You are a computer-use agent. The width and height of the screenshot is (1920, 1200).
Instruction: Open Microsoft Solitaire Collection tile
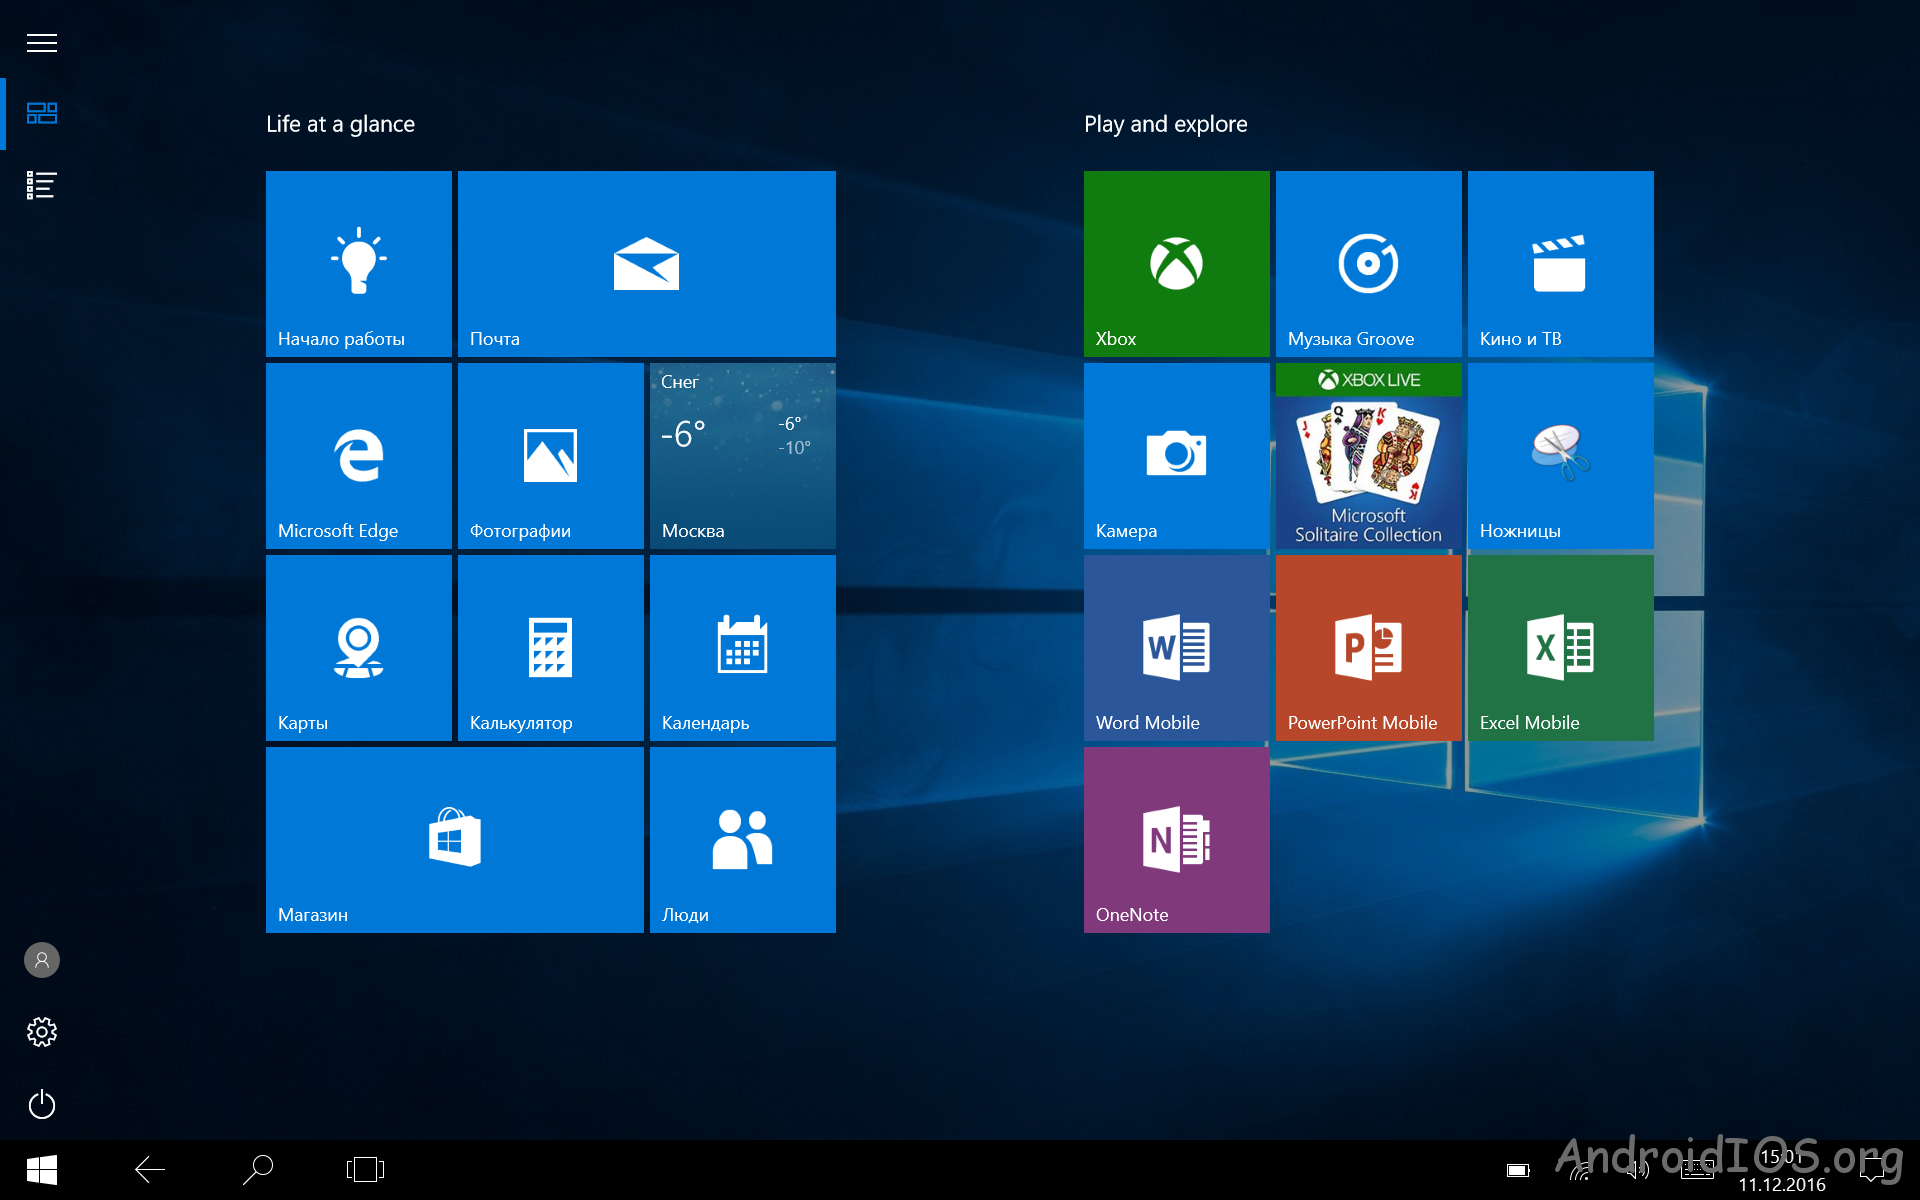click(x=1368, y=455)
